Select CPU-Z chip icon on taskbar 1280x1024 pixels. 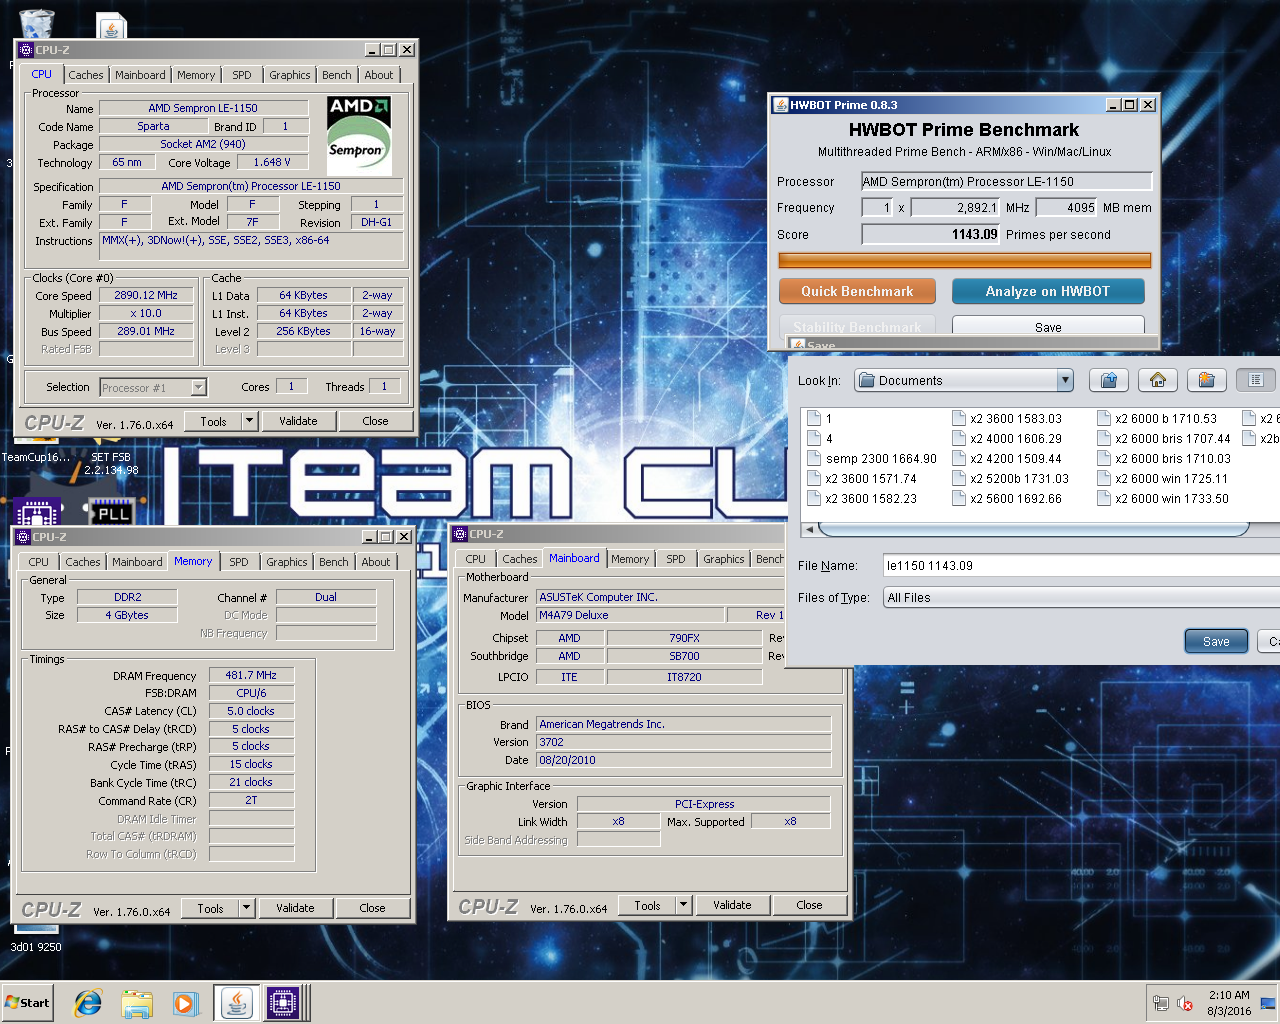[283, 1003]
